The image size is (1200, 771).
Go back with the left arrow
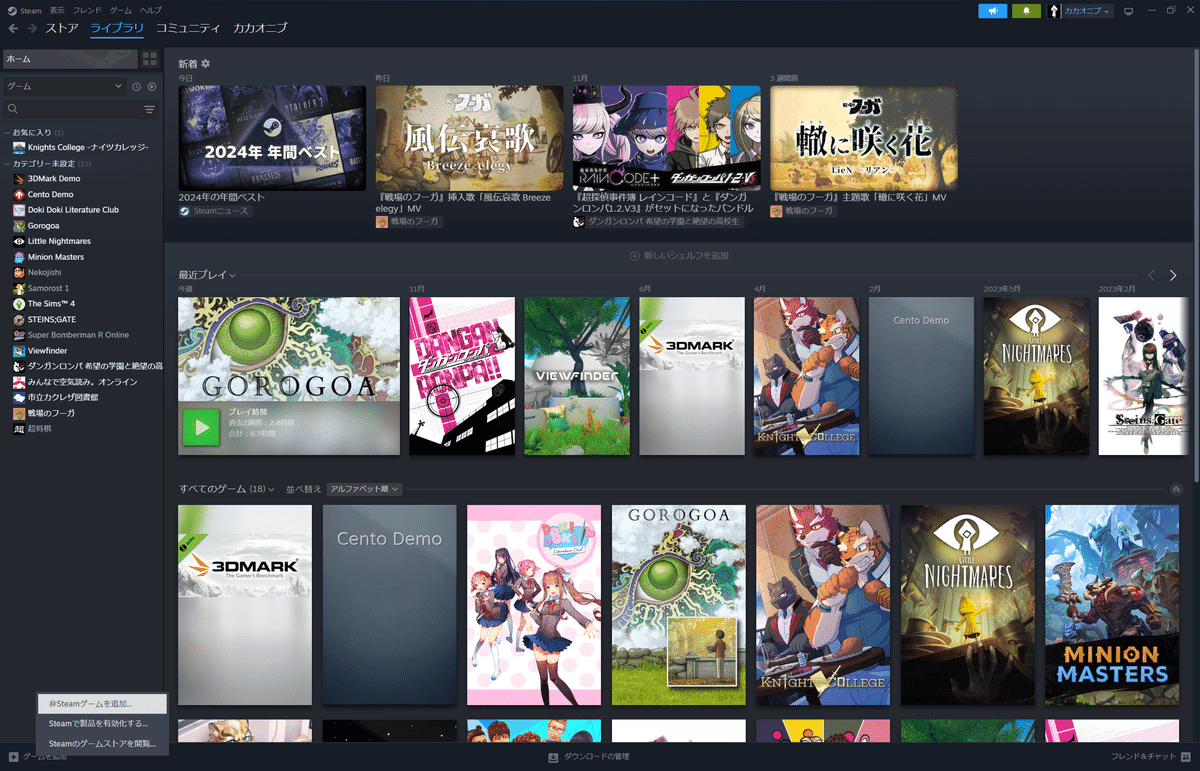pyautogui.click(x=13, y=28)
